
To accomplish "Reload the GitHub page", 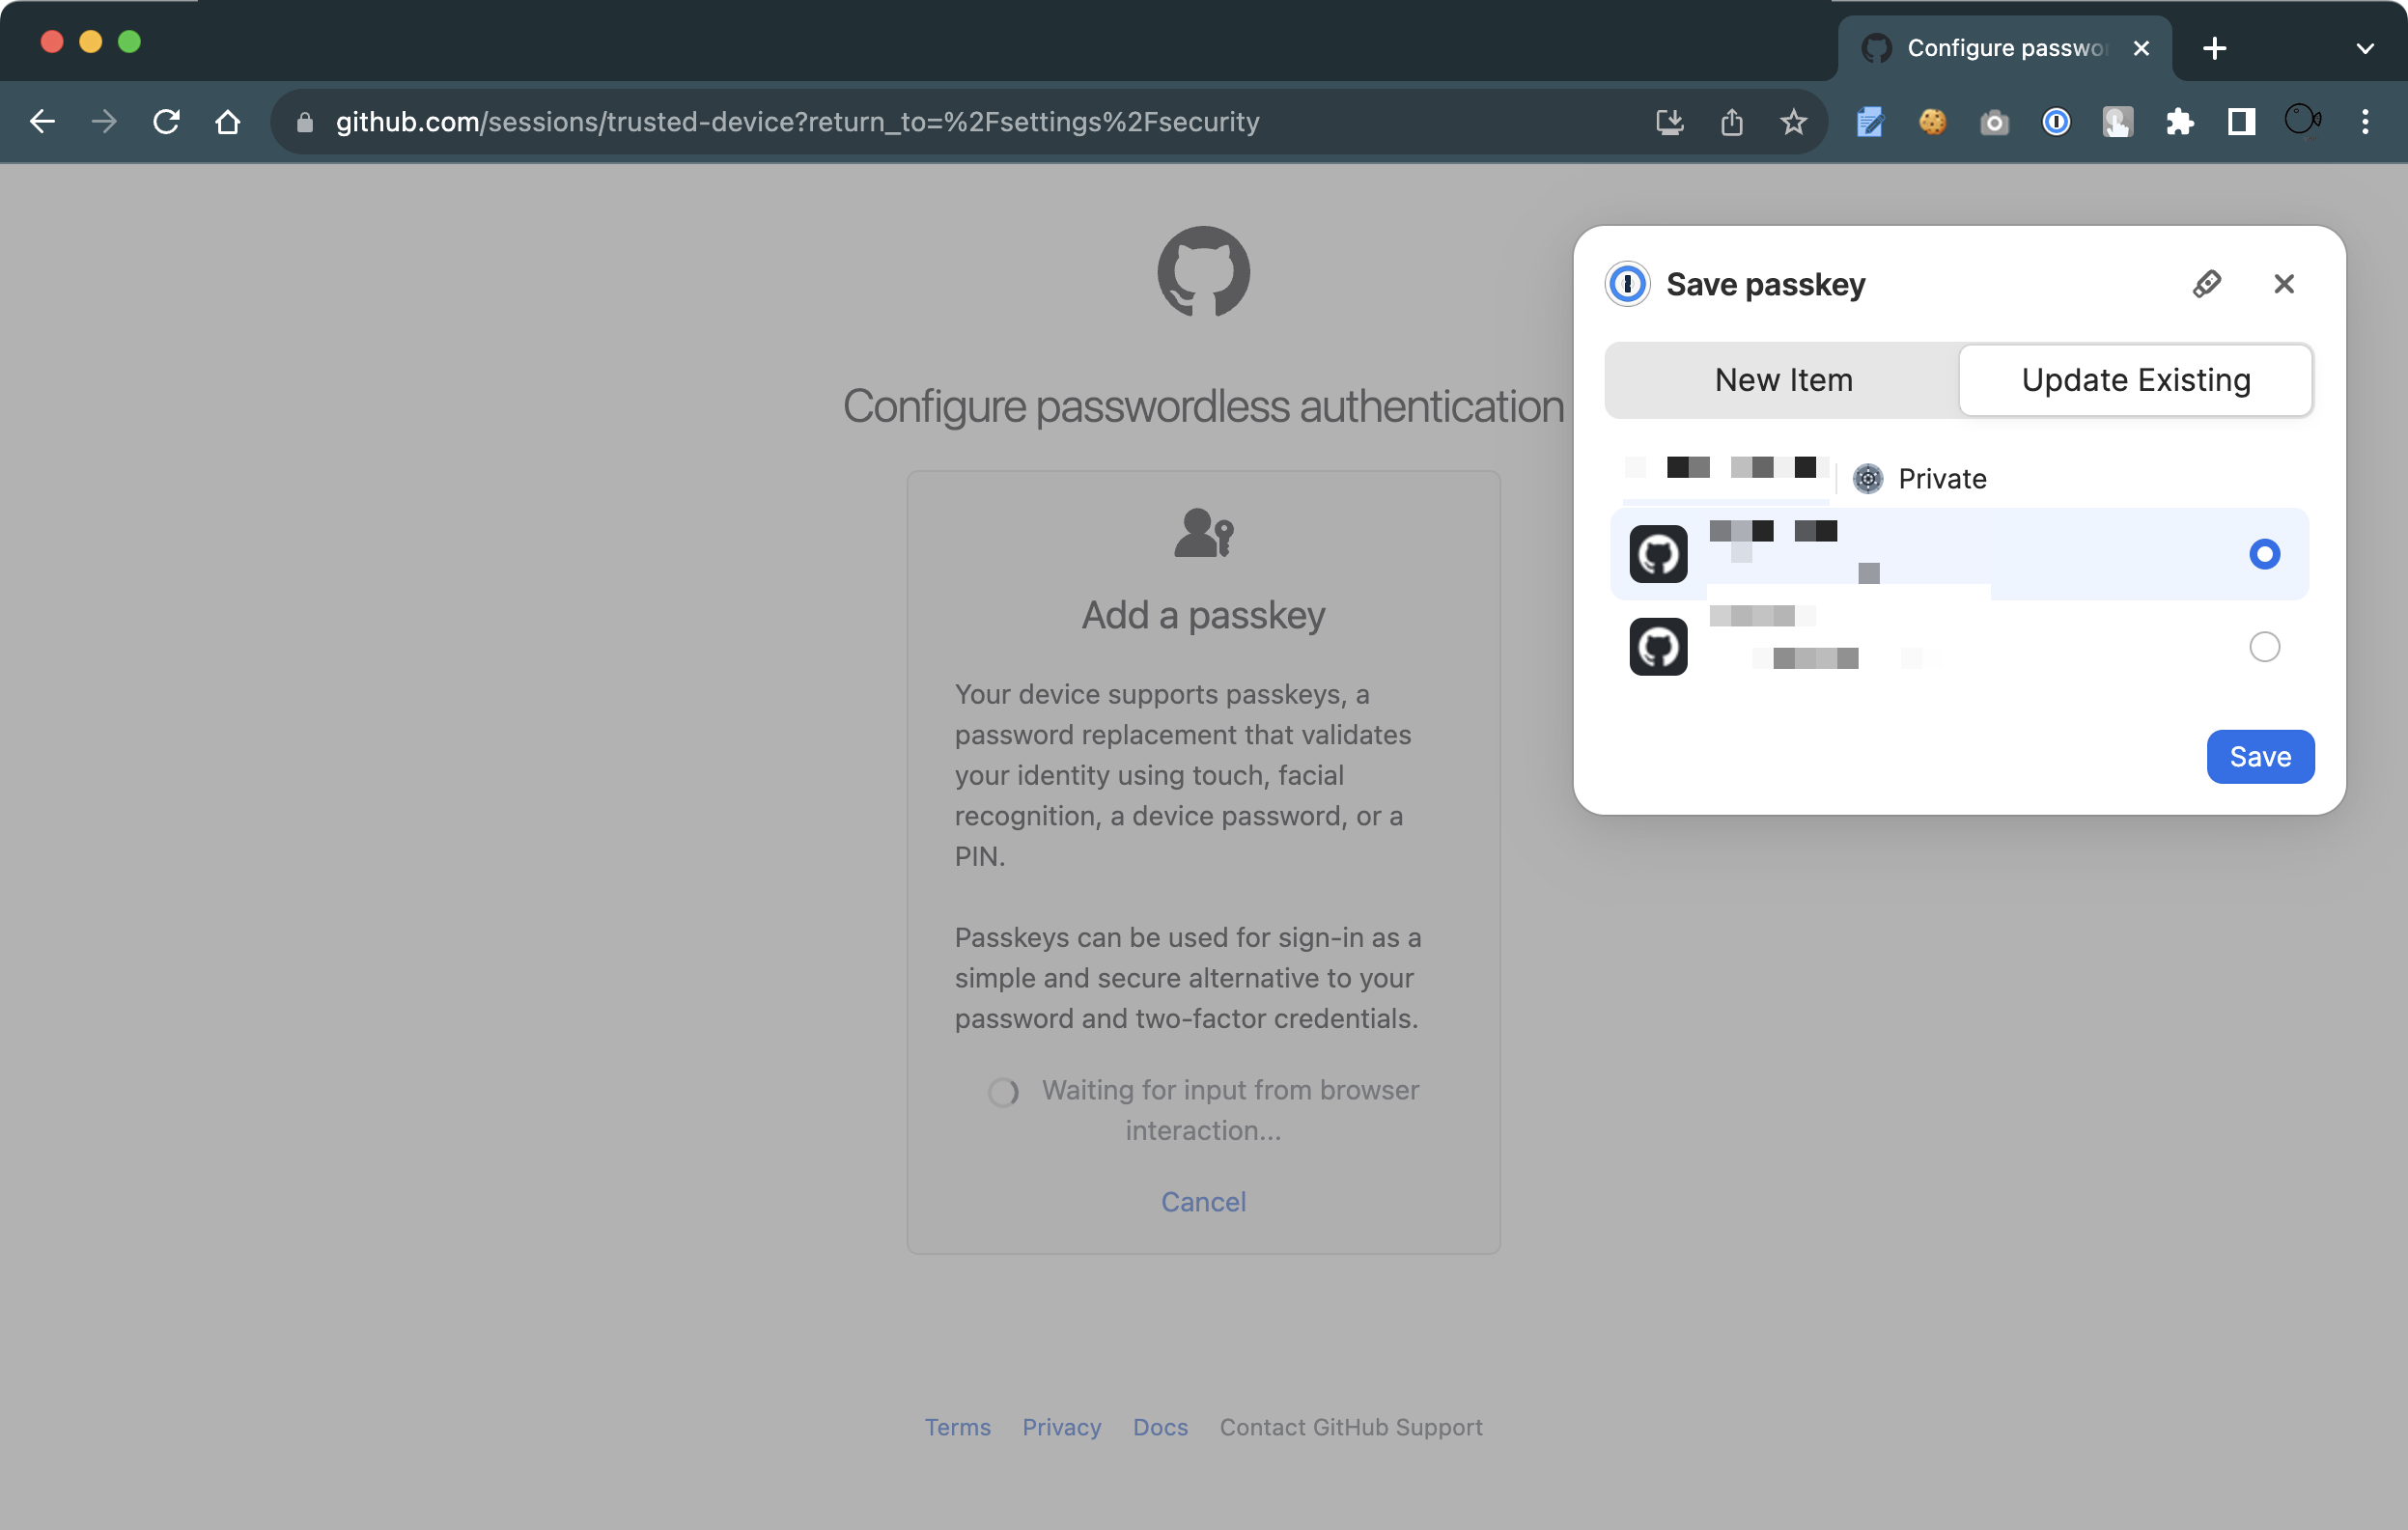I will (x=166, y=122).
